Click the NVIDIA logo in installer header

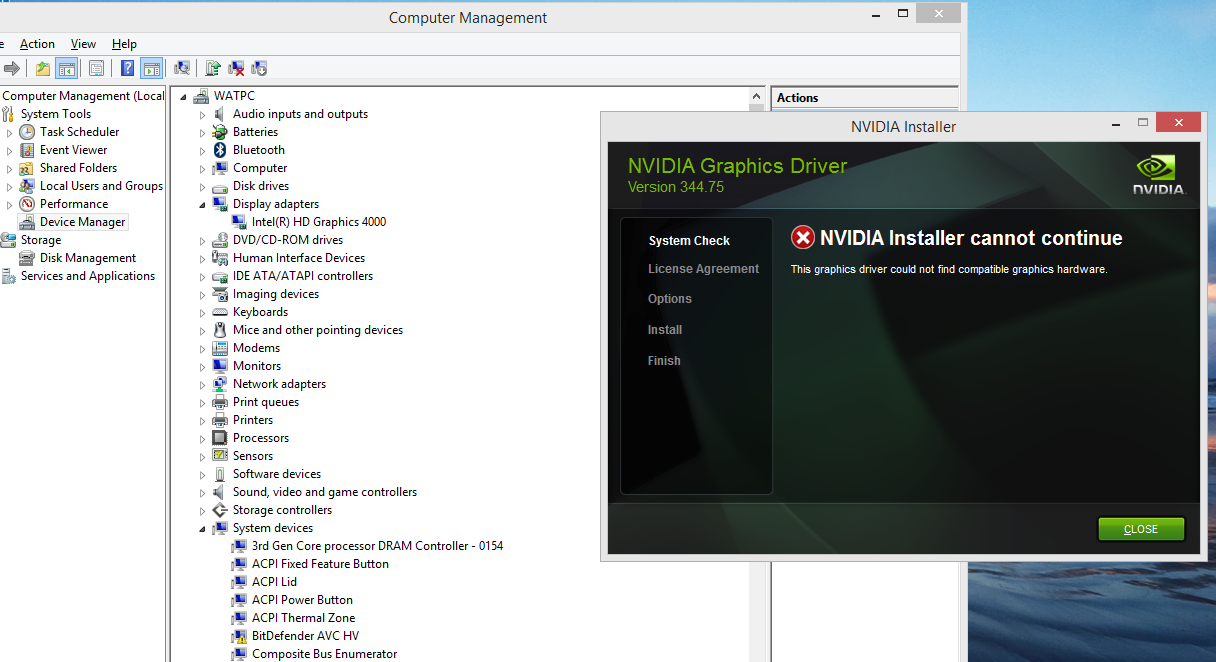click(x=1158, y=174)
